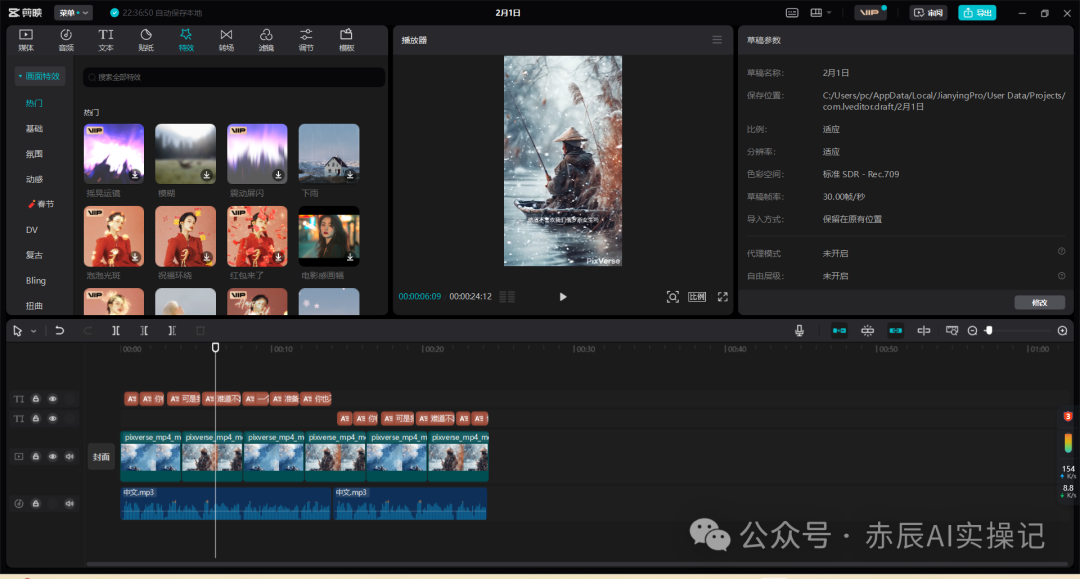Toggle clip linkage in timeline toolbar
Viewport: 1080px width, 579px height.
pos(895,330)
